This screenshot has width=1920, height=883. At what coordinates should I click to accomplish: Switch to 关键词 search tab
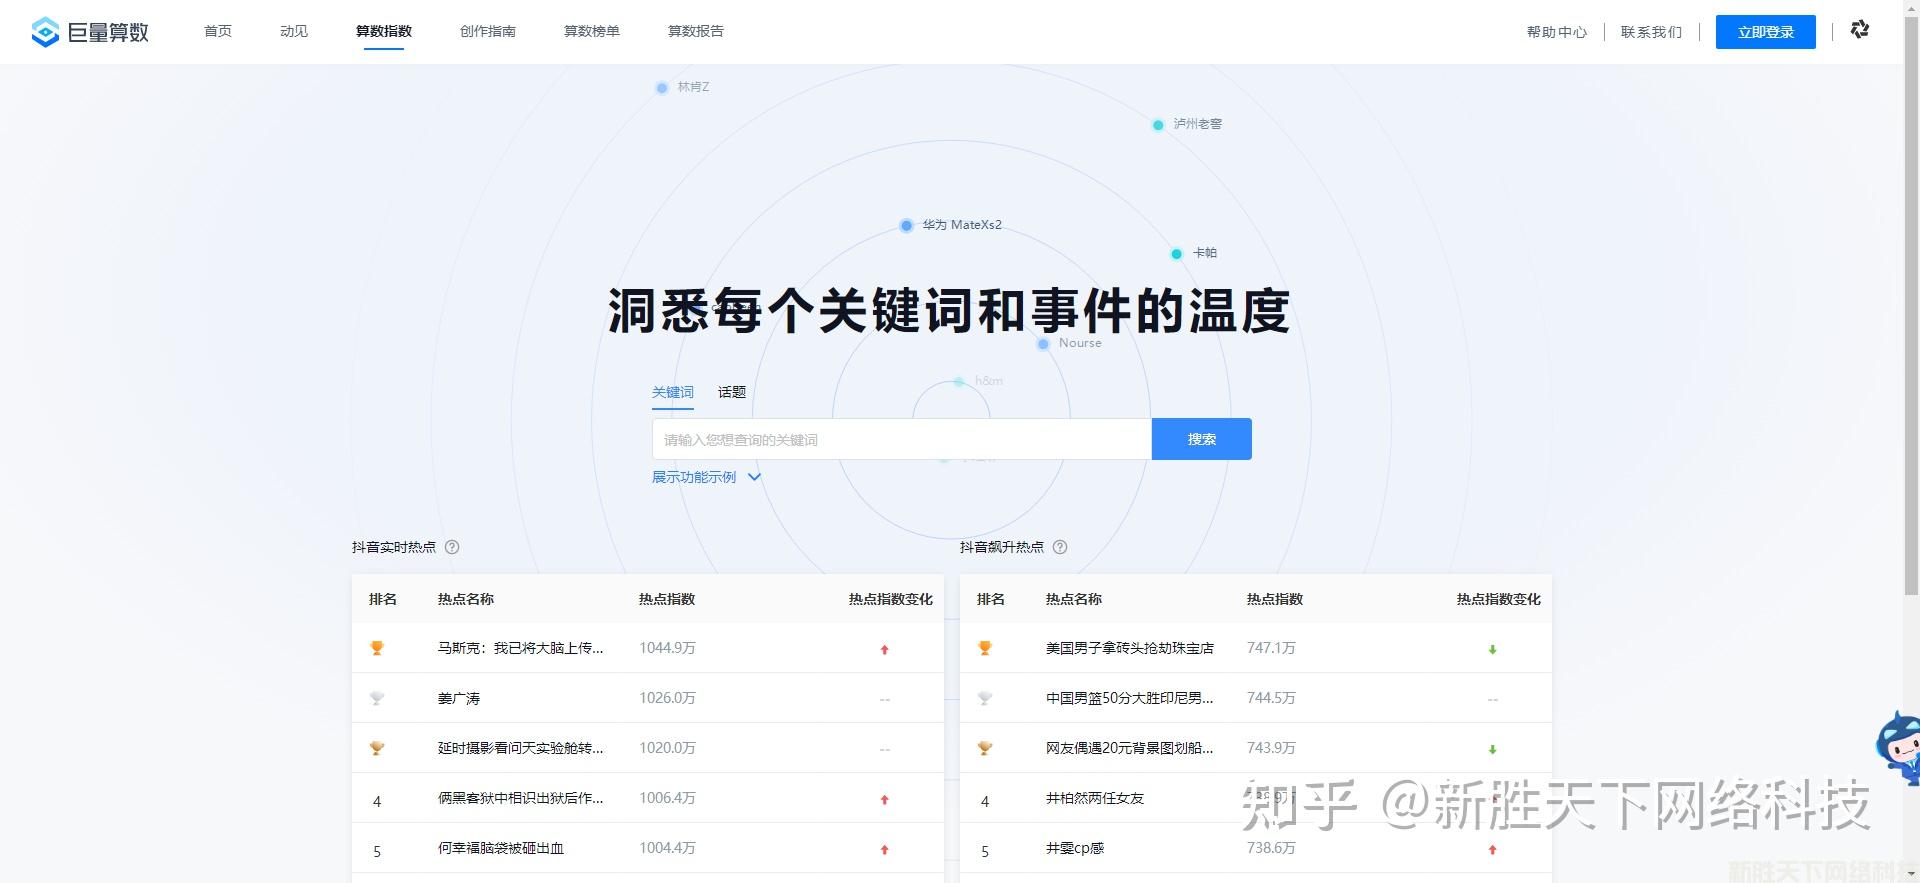[x=673, y=392]
